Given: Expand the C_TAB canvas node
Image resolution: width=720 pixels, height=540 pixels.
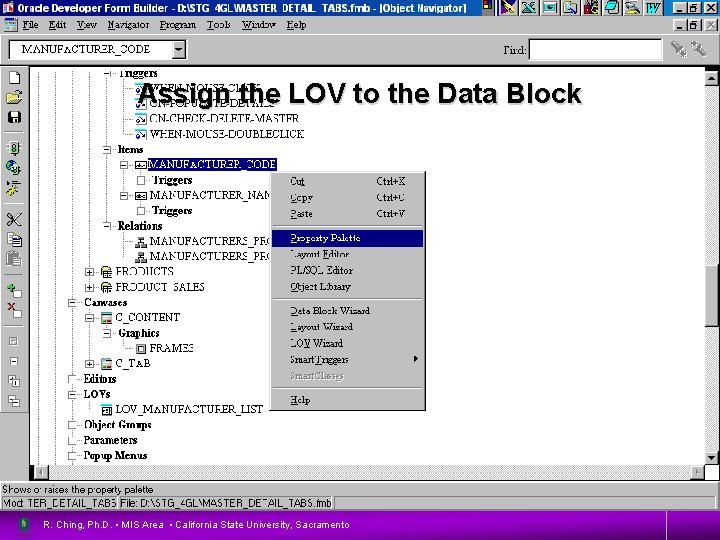Looking at the screenshot, I should (x=90, y=364).
